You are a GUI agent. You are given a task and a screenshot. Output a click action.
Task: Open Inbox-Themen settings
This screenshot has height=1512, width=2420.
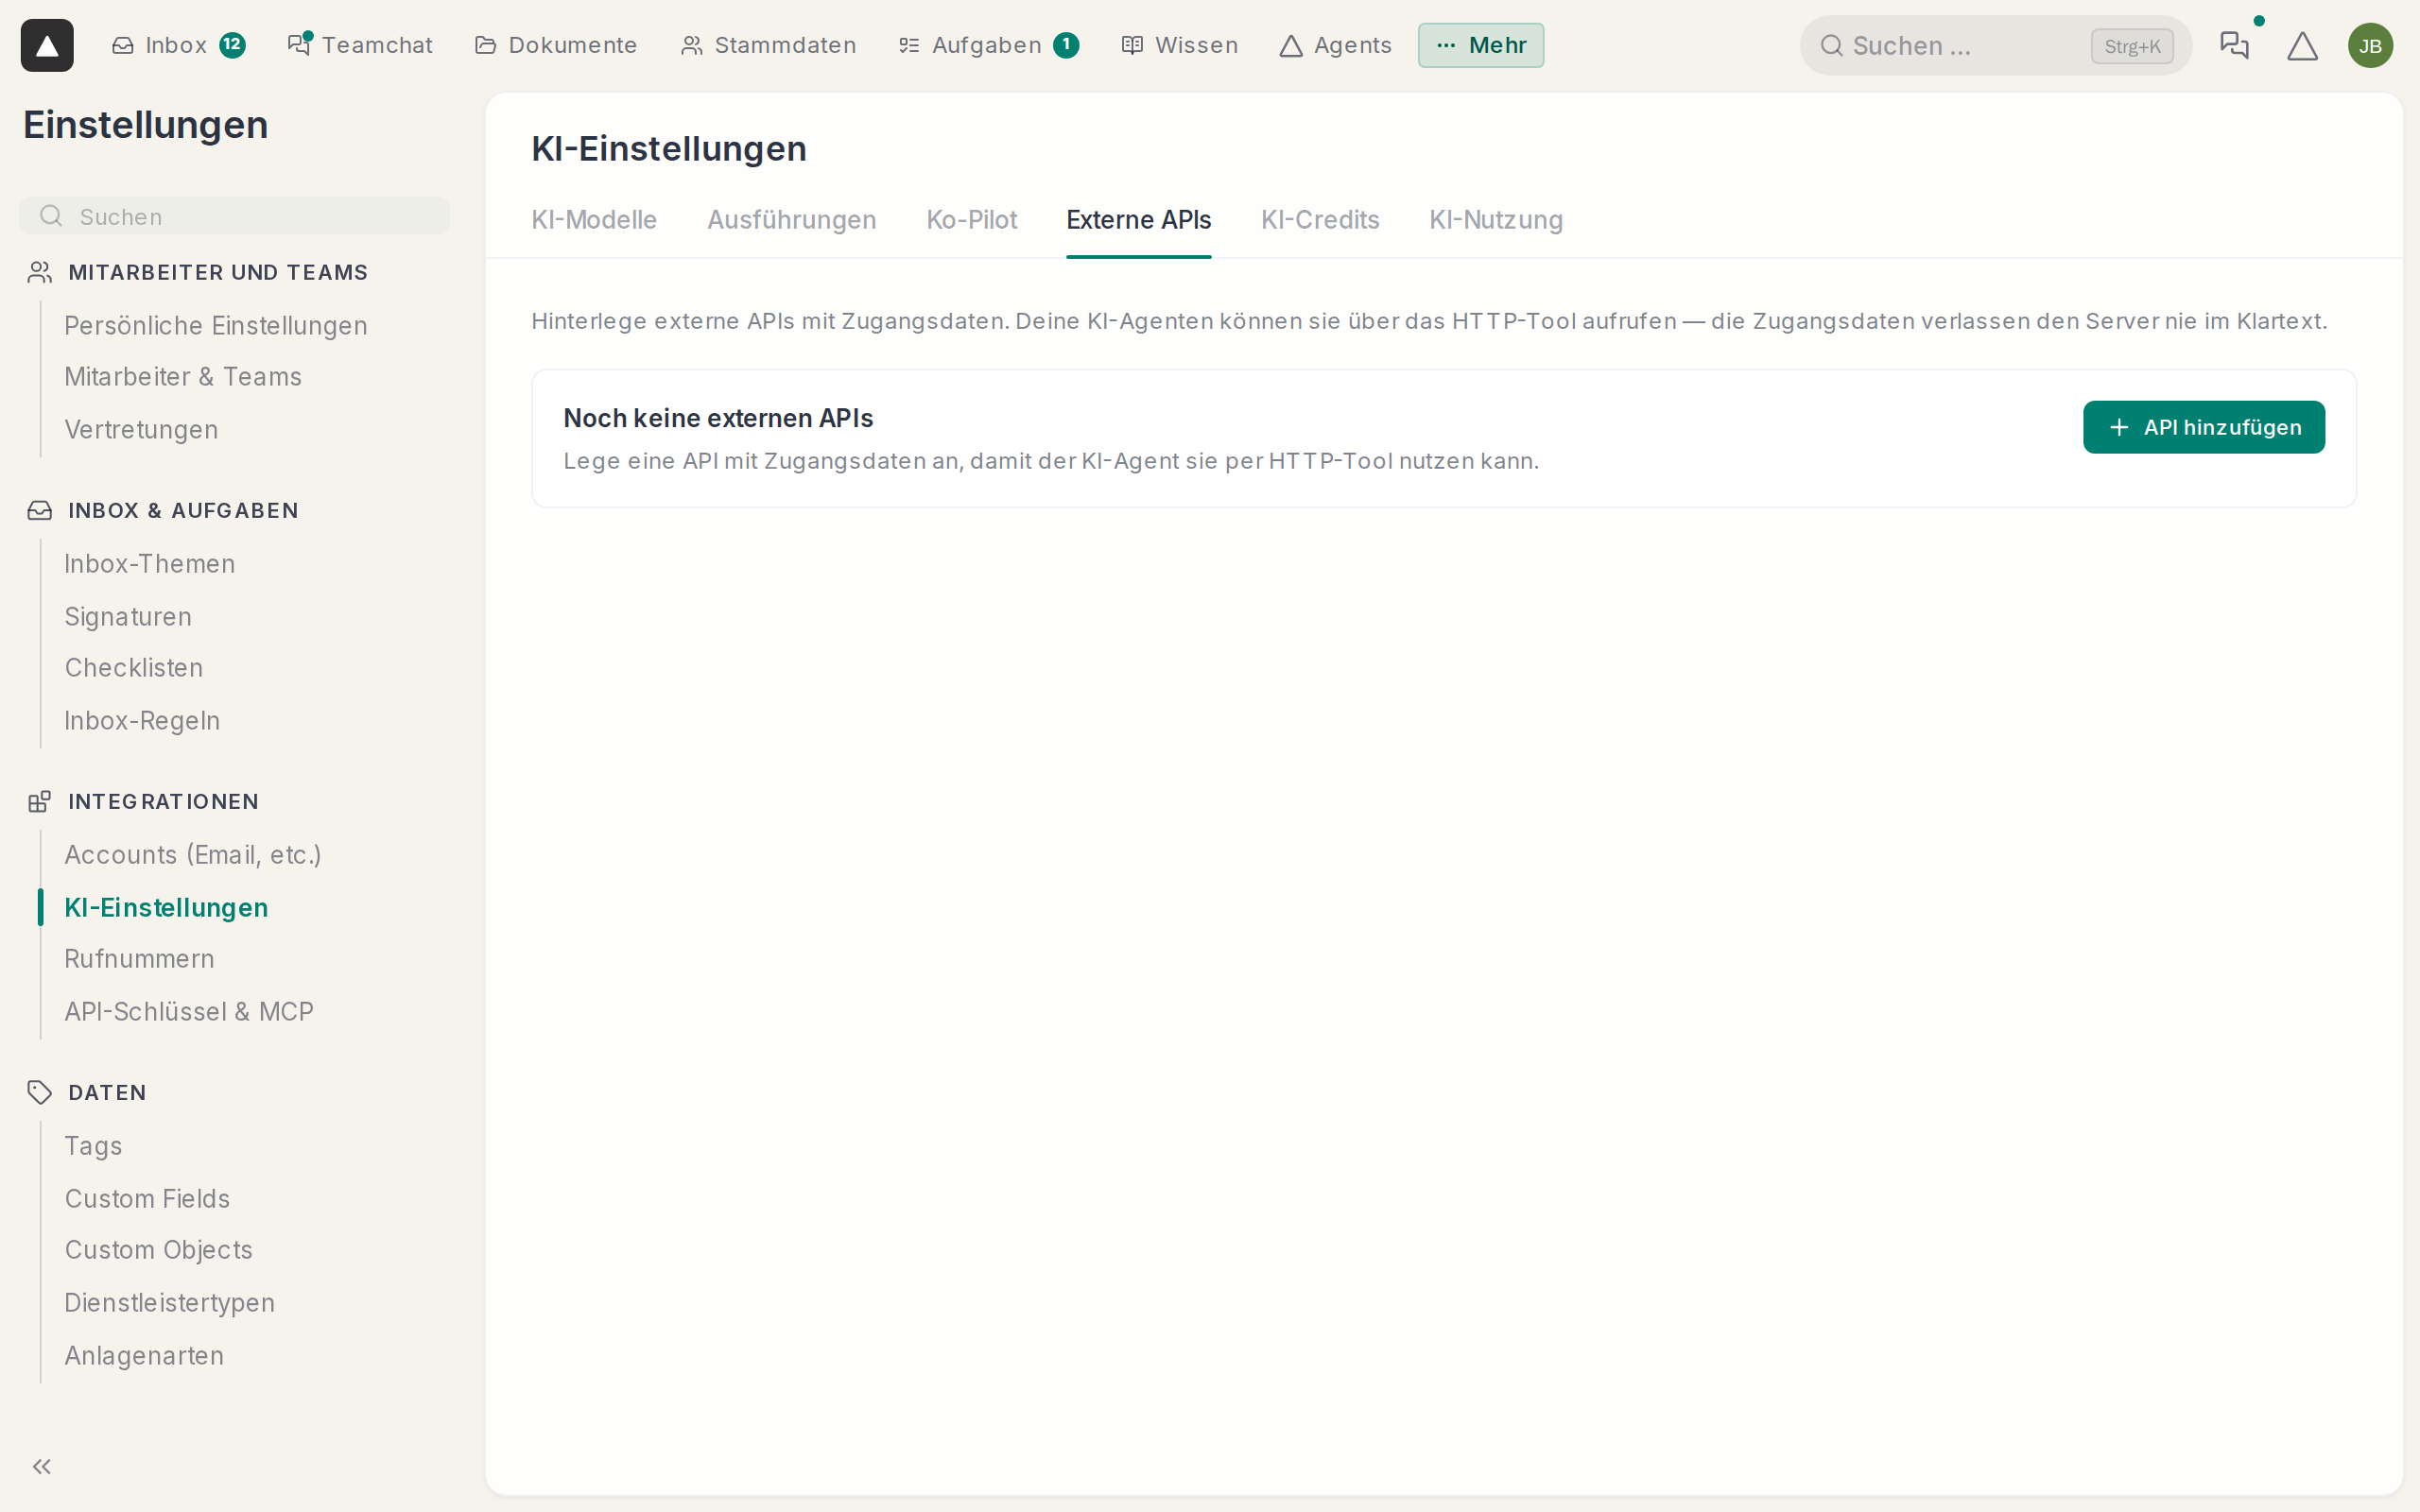point(150,563)
